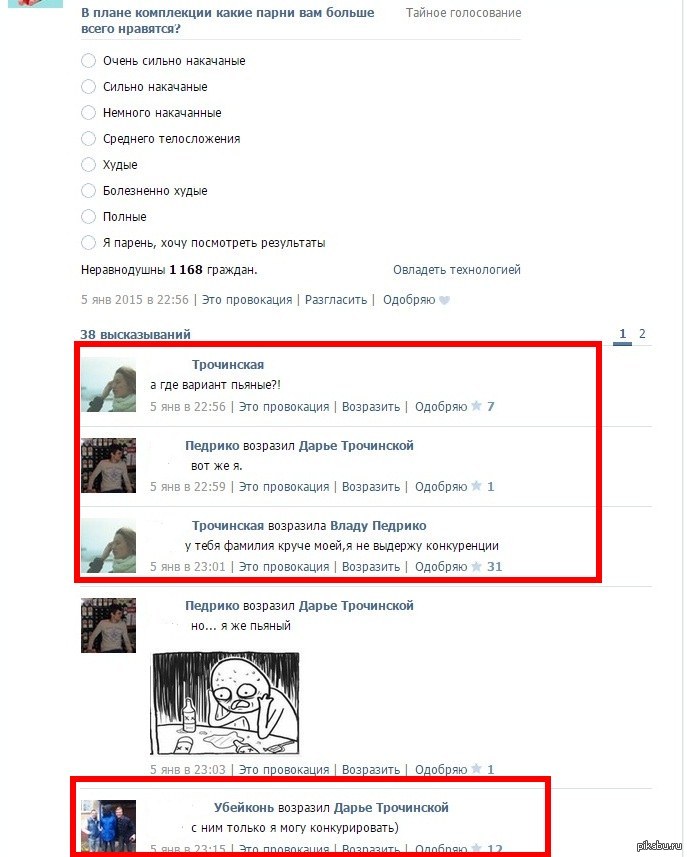This screenshot has height=857, width=687.
Task: Open the Педрико avatar beside "вот же я"
Action: [x=108, y=466]
